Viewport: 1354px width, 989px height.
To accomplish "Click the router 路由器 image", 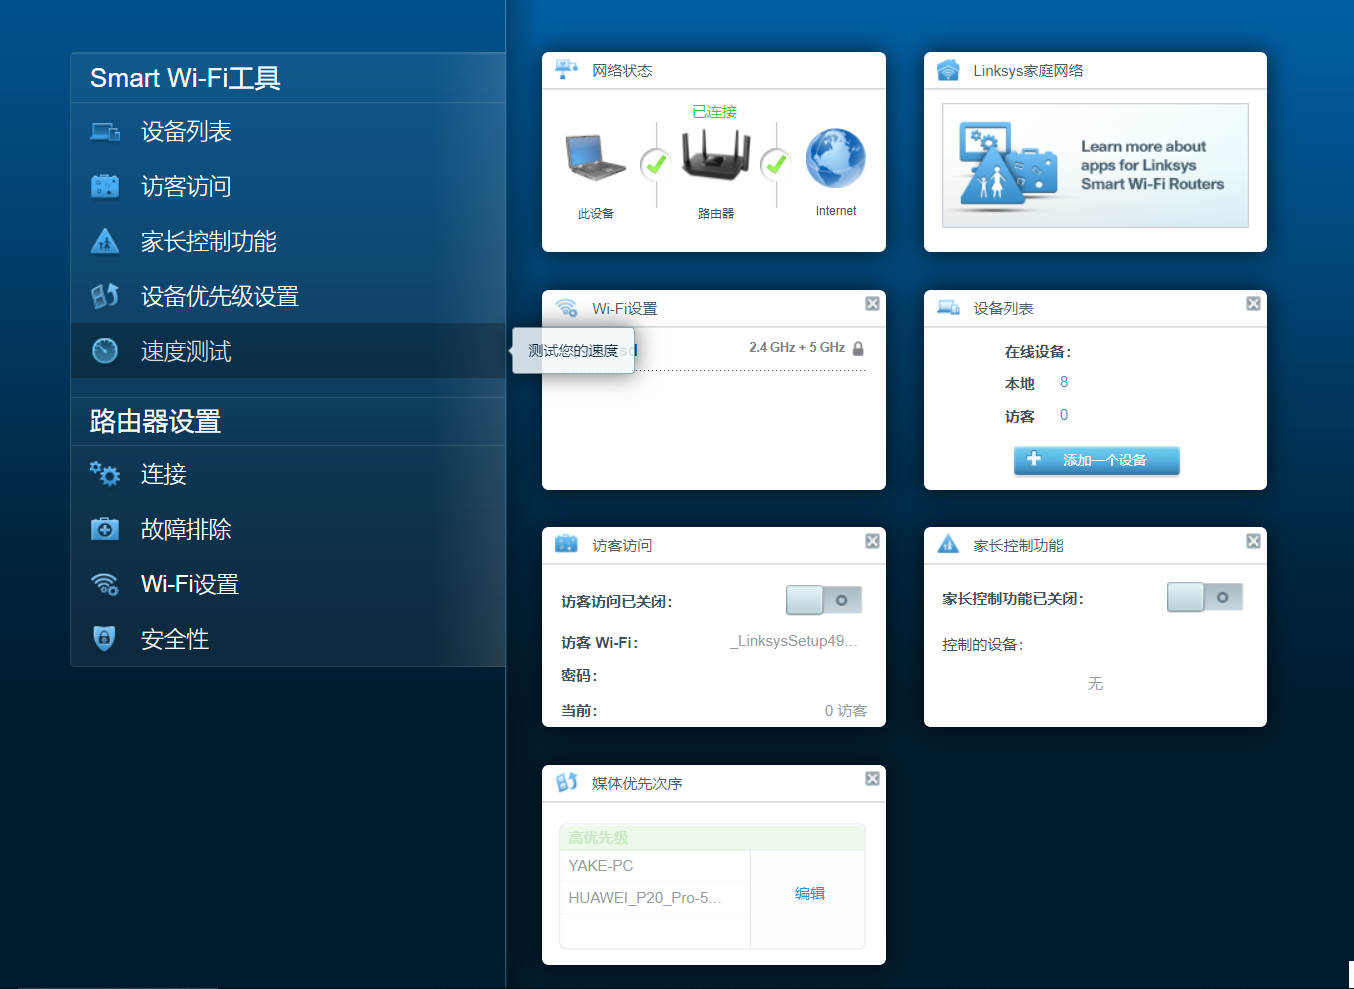I will [x=716, y=155].
